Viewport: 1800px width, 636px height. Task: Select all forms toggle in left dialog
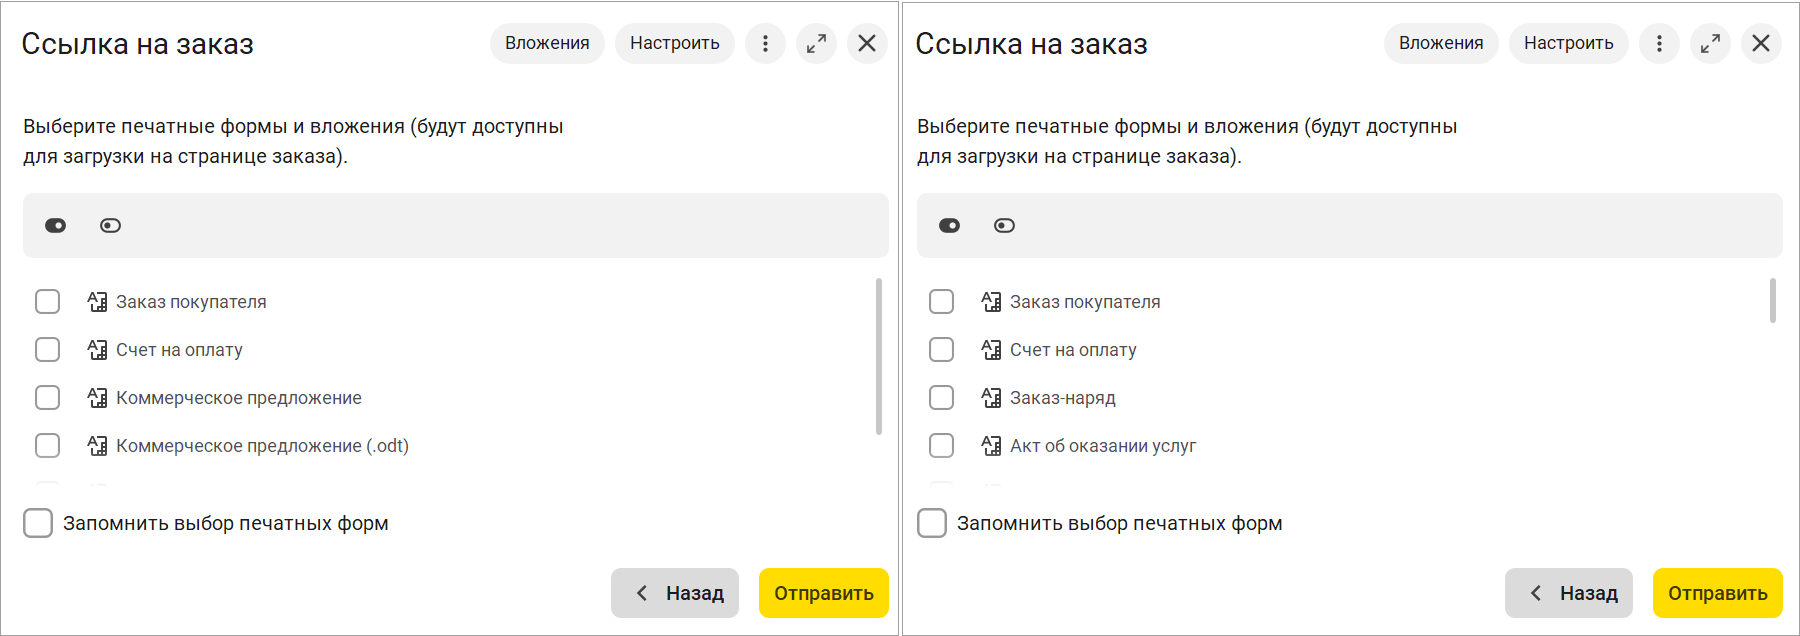click(56, 226)
